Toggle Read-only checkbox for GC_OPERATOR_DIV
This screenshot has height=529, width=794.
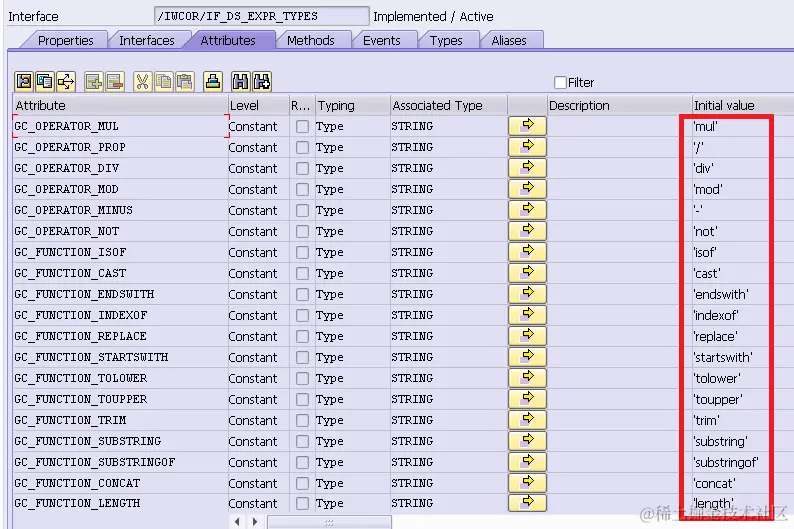coord(302,168)
